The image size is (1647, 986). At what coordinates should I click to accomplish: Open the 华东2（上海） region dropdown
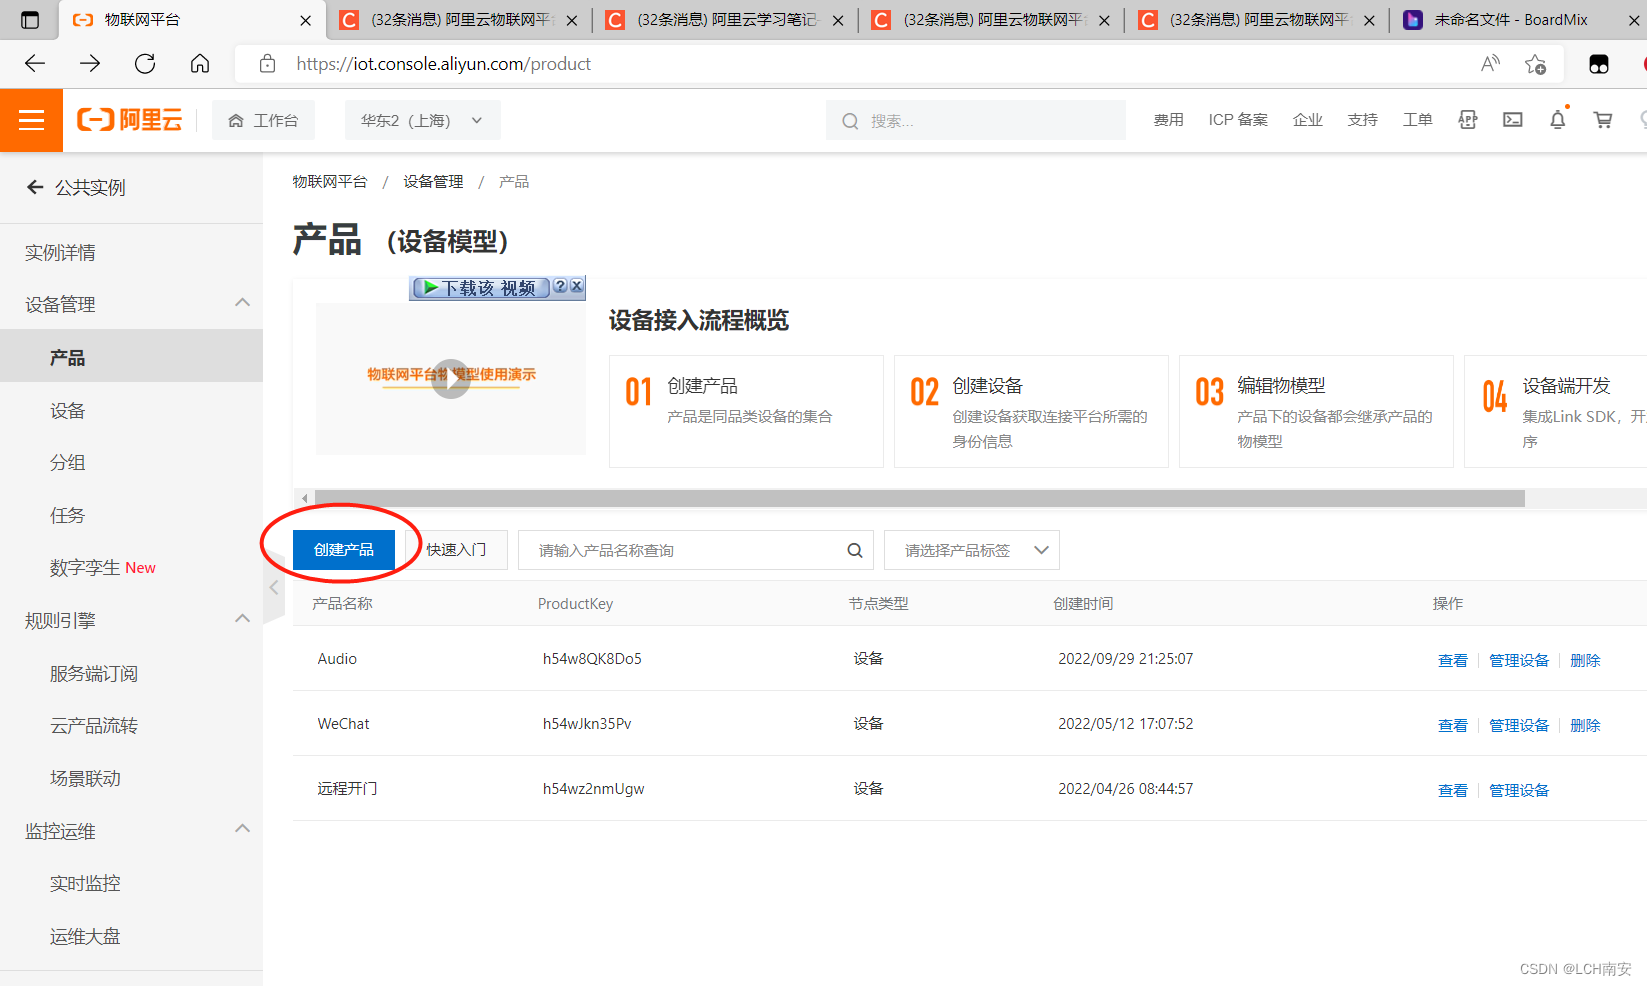(x=422, y=120)
